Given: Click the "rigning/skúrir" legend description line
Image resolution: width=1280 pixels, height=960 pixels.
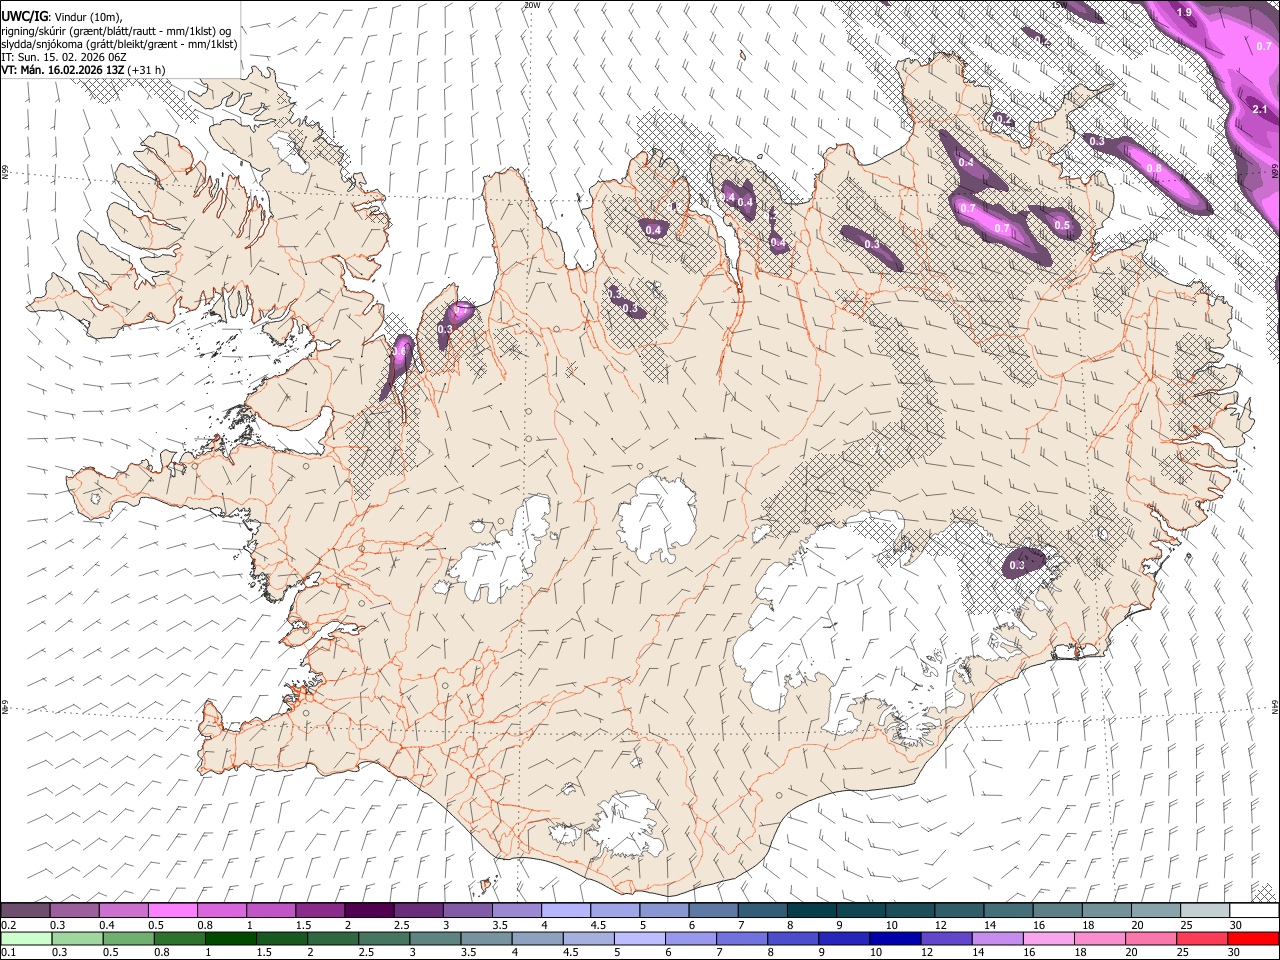Looking at the screenshot, I should [115, 29].
